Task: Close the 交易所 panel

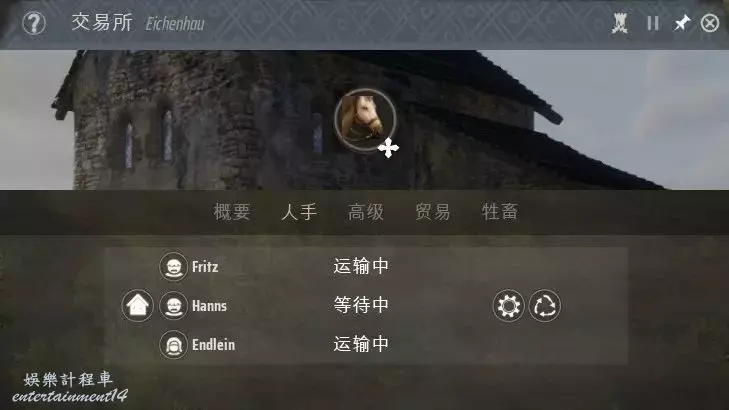Action: [x=709, y=23]
